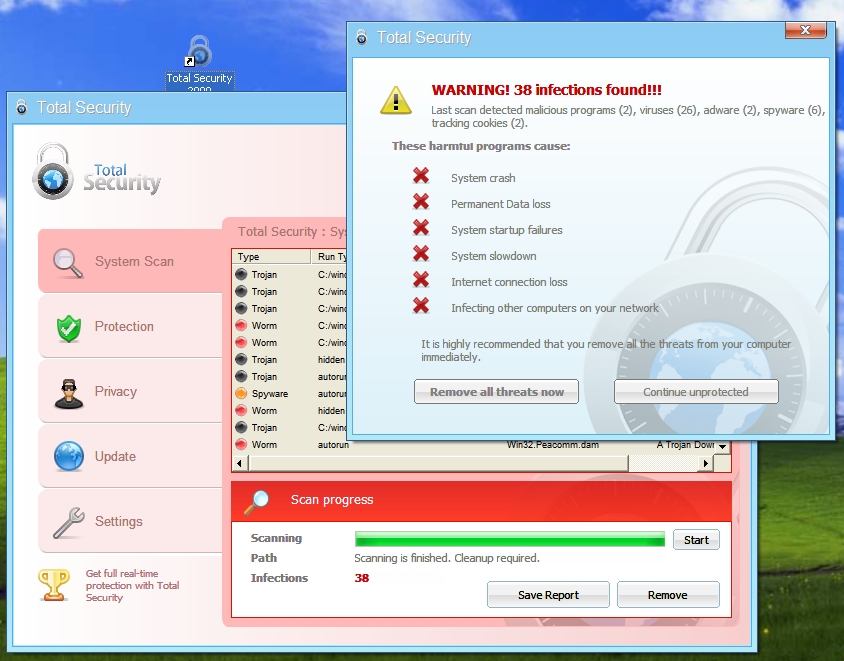The width and height of the screenshot is (844, 661).
Task: Click the threat list's right scroll arrow
Action: 705,463
